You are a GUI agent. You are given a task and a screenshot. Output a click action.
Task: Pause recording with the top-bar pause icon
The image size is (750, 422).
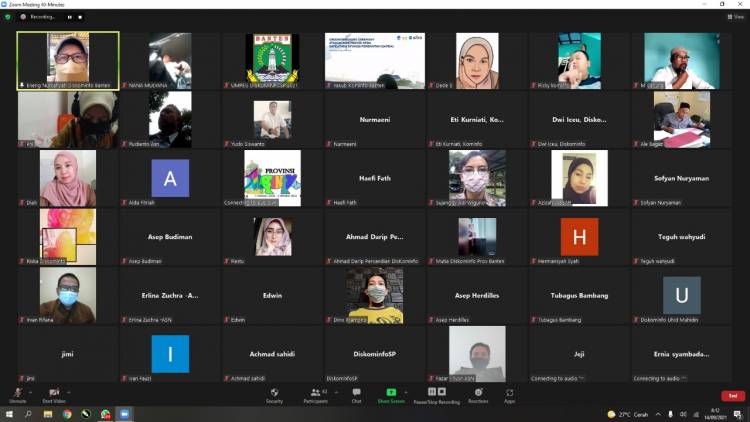69,17
